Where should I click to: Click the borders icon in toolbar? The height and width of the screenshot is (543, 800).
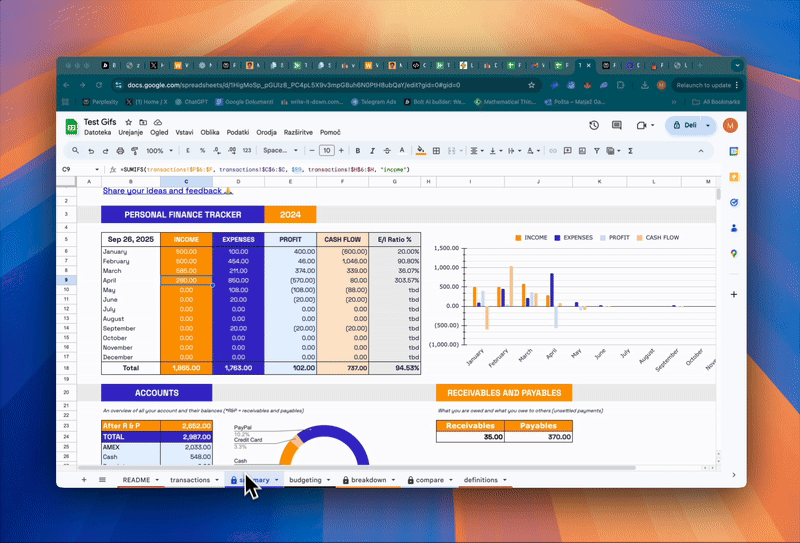pos(435,151)
